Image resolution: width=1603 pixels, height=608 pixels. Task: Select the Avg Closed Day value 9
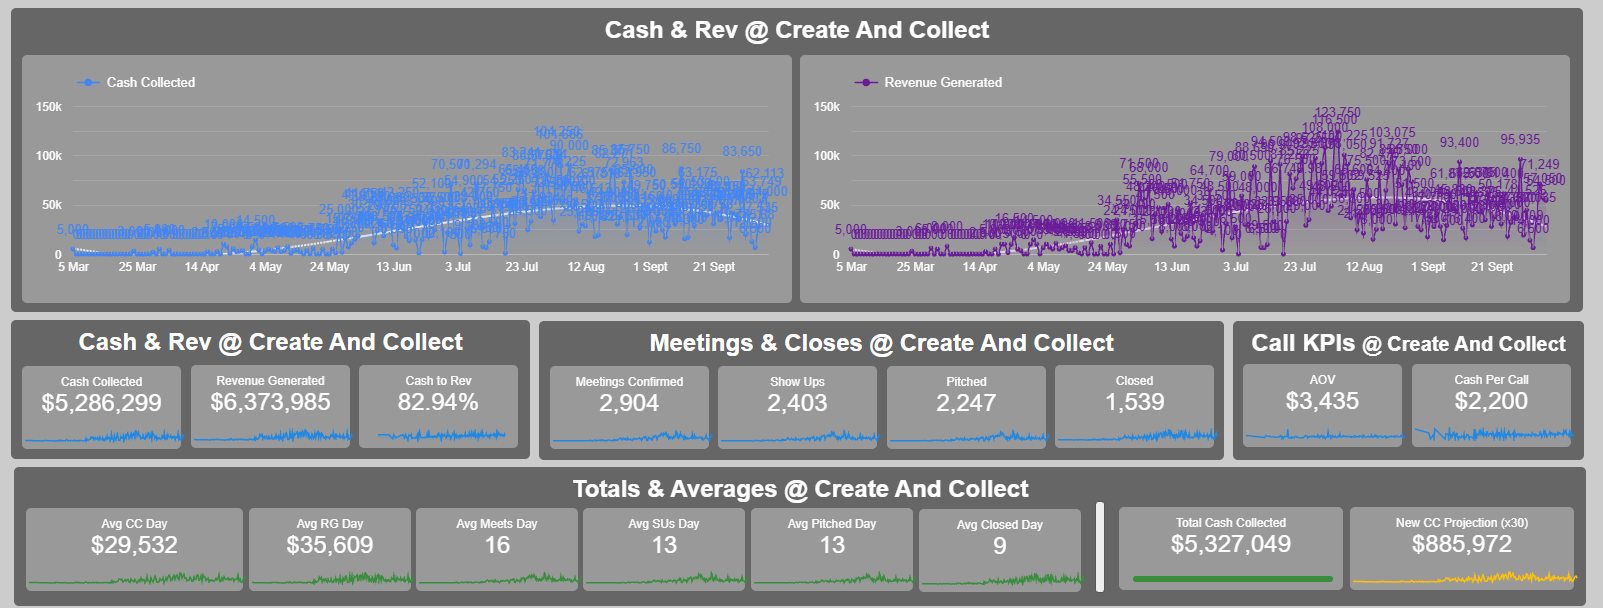(x=1000, y=546)
